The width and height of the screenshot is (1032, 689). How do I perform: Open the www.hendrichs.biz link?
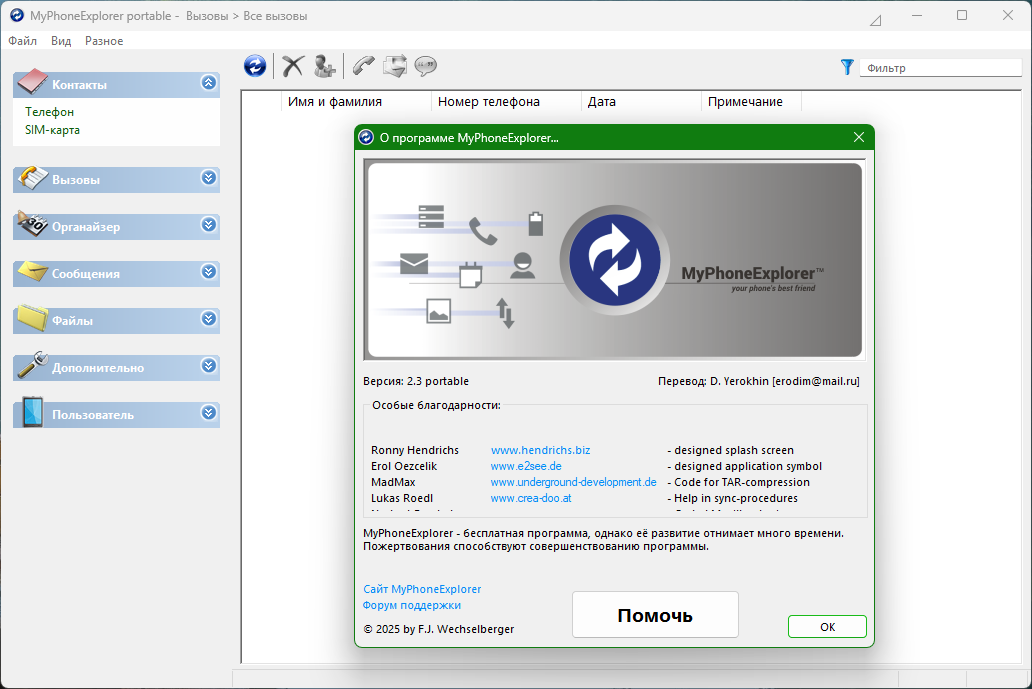click(x=547, y=450)
